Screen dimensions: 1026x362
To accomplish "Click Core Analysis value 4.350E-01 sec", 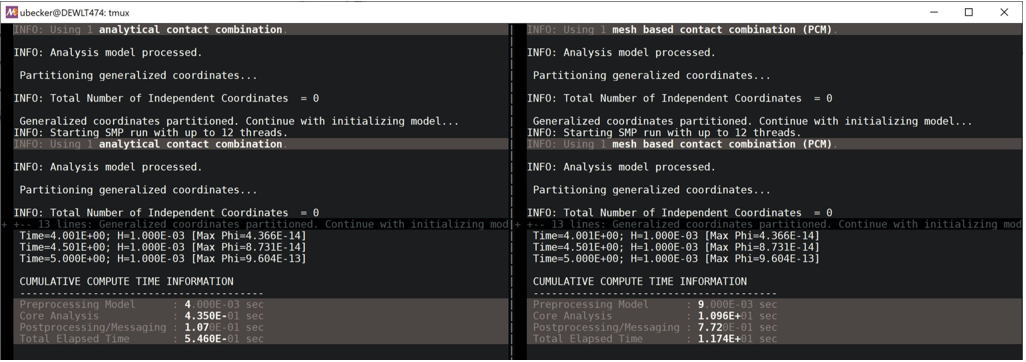I will click(x=224, y=316).
